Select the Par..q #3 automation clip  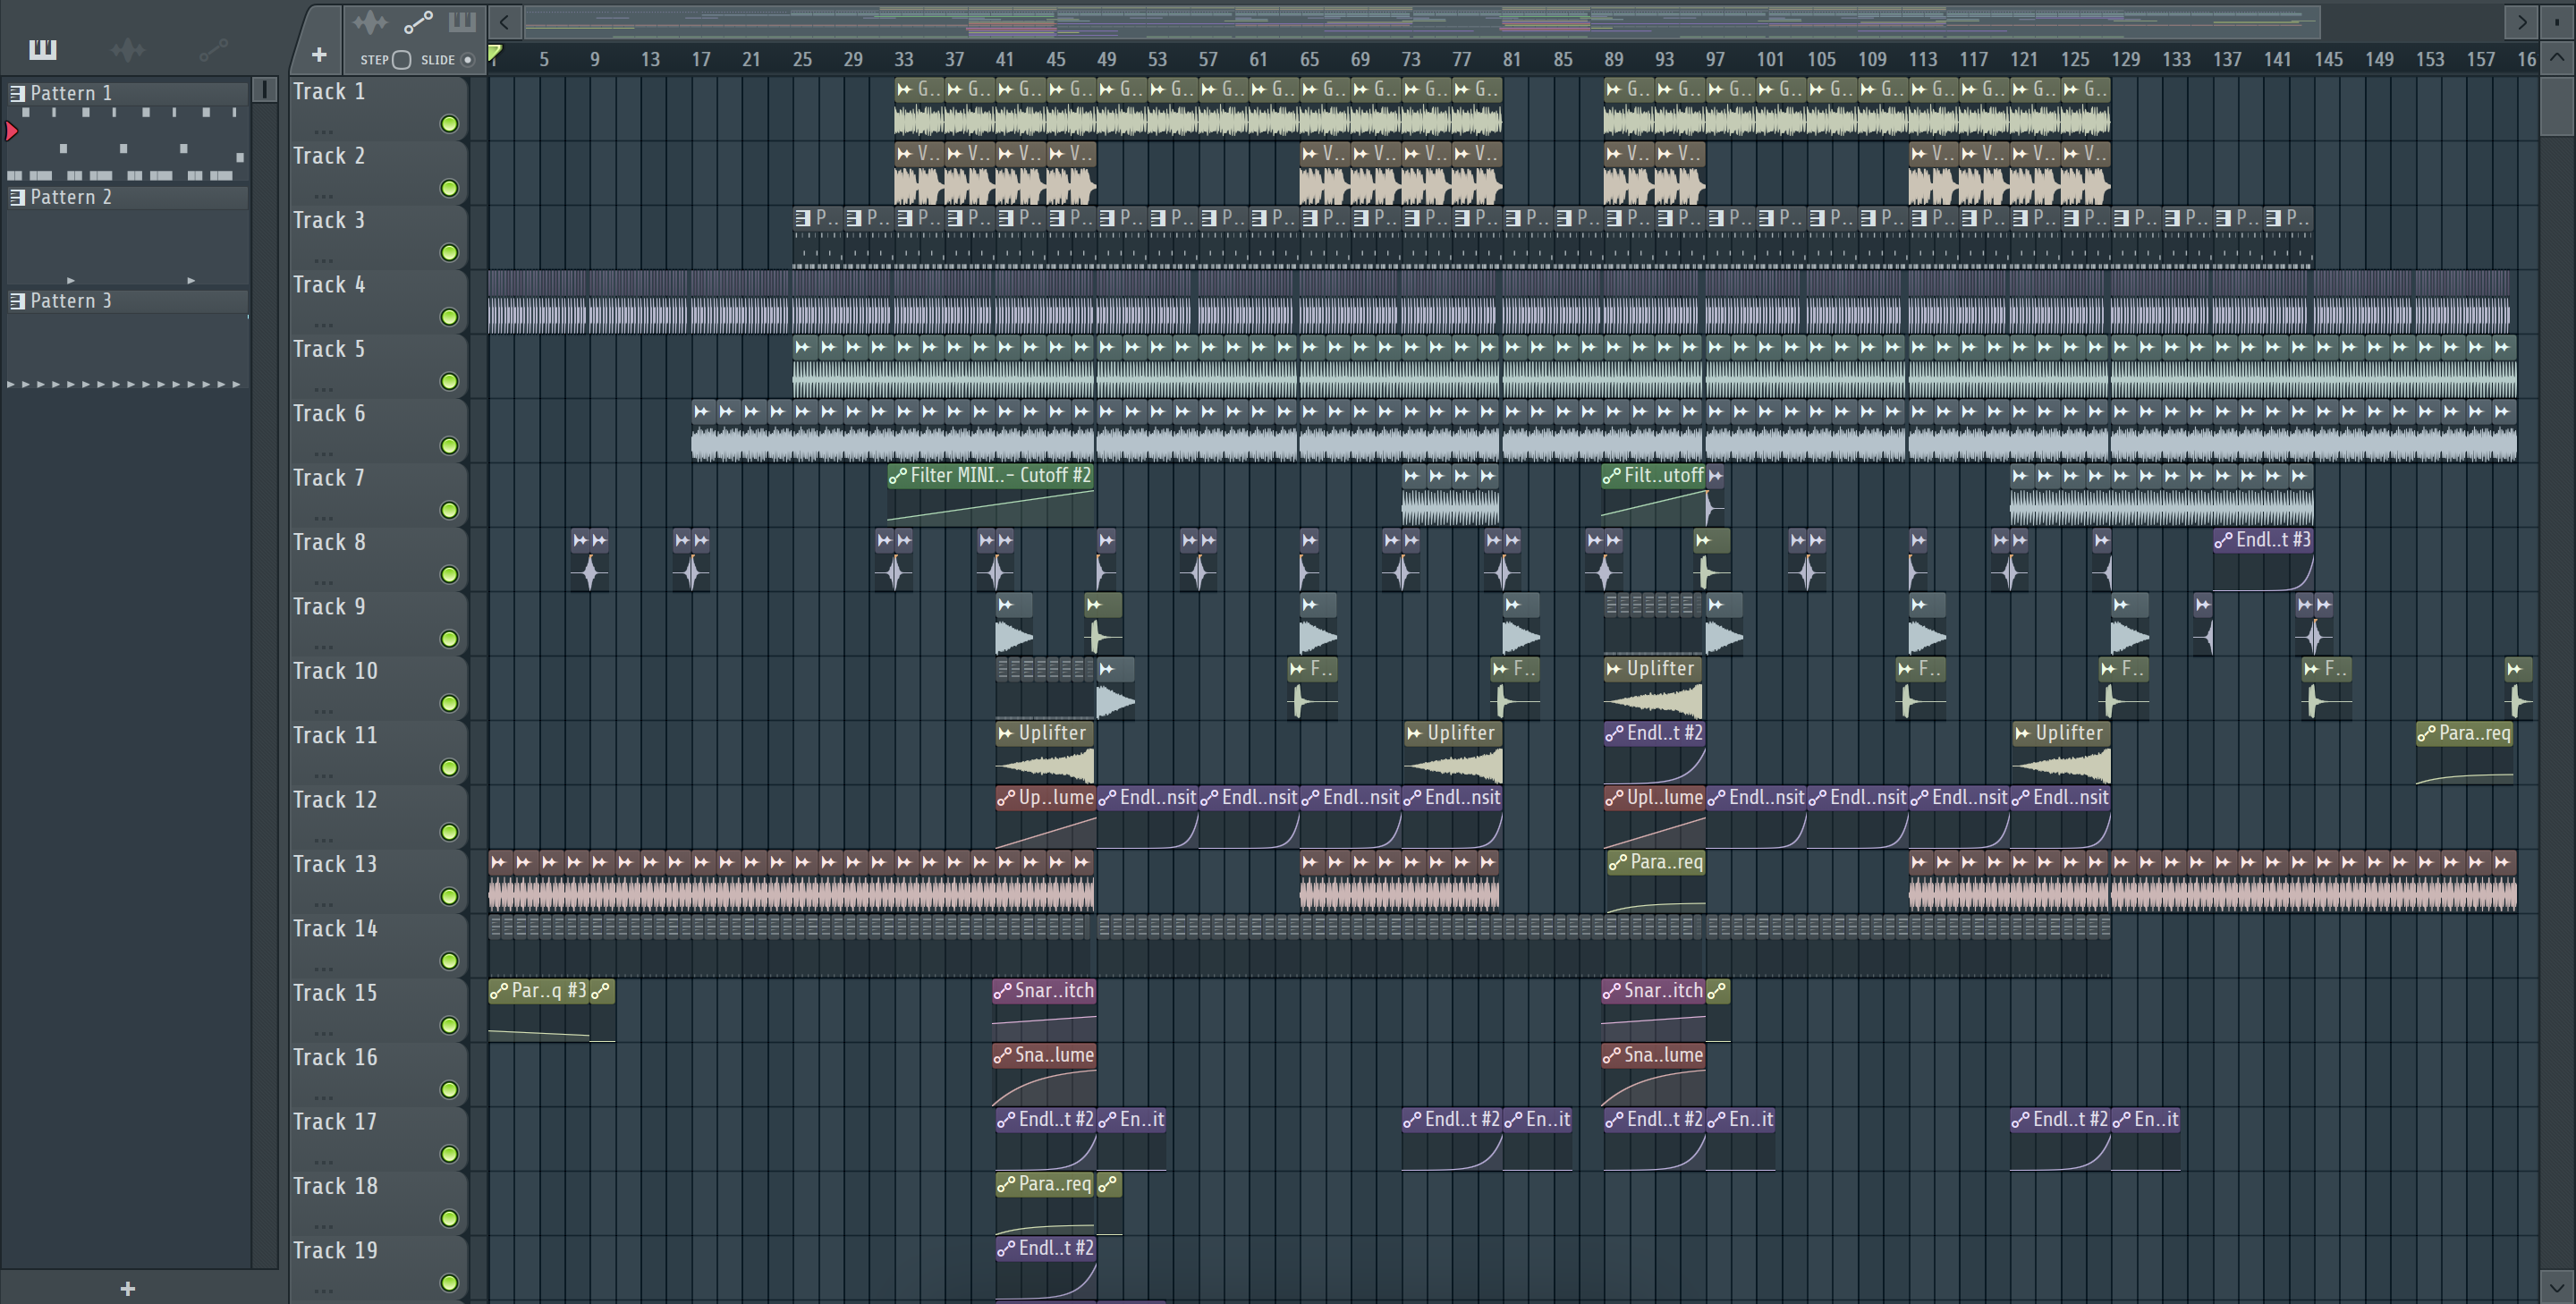pyautogui.click(x=539, y=1010)
